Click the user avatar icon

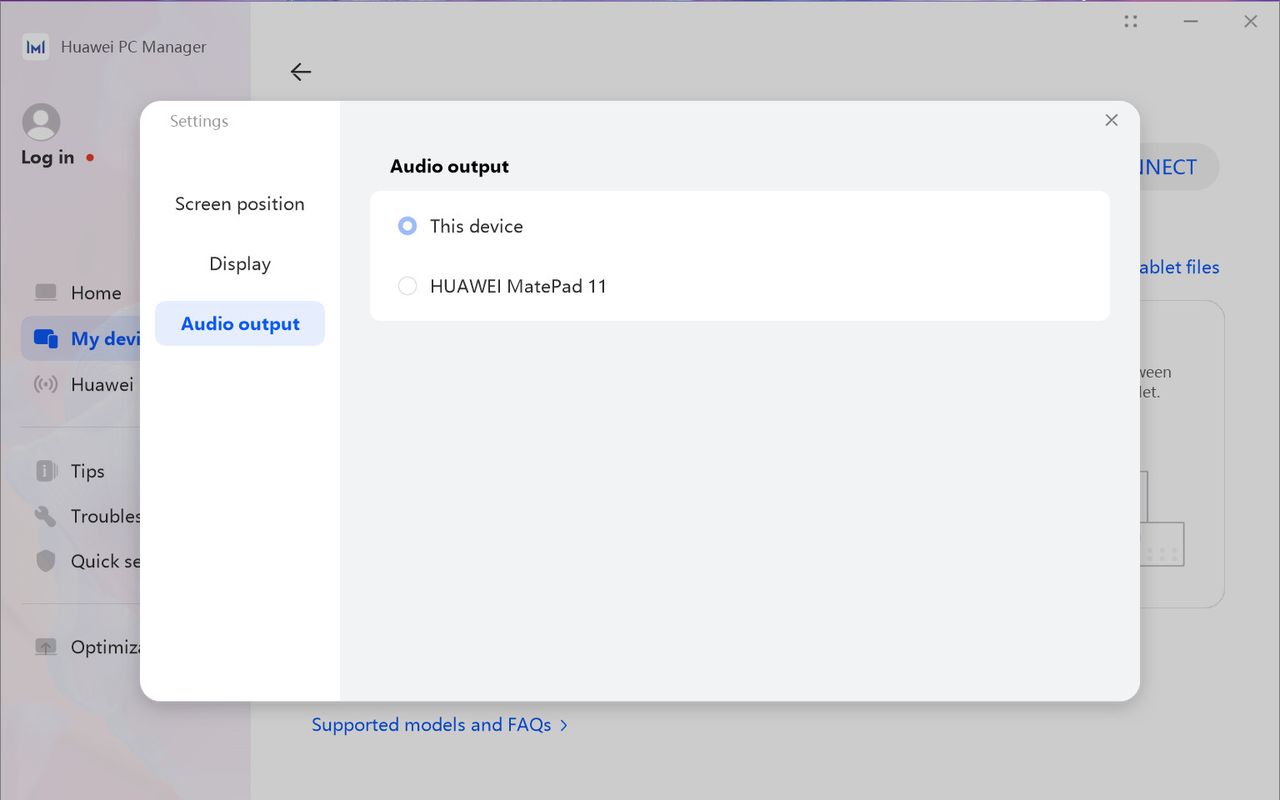coord(41,122)
